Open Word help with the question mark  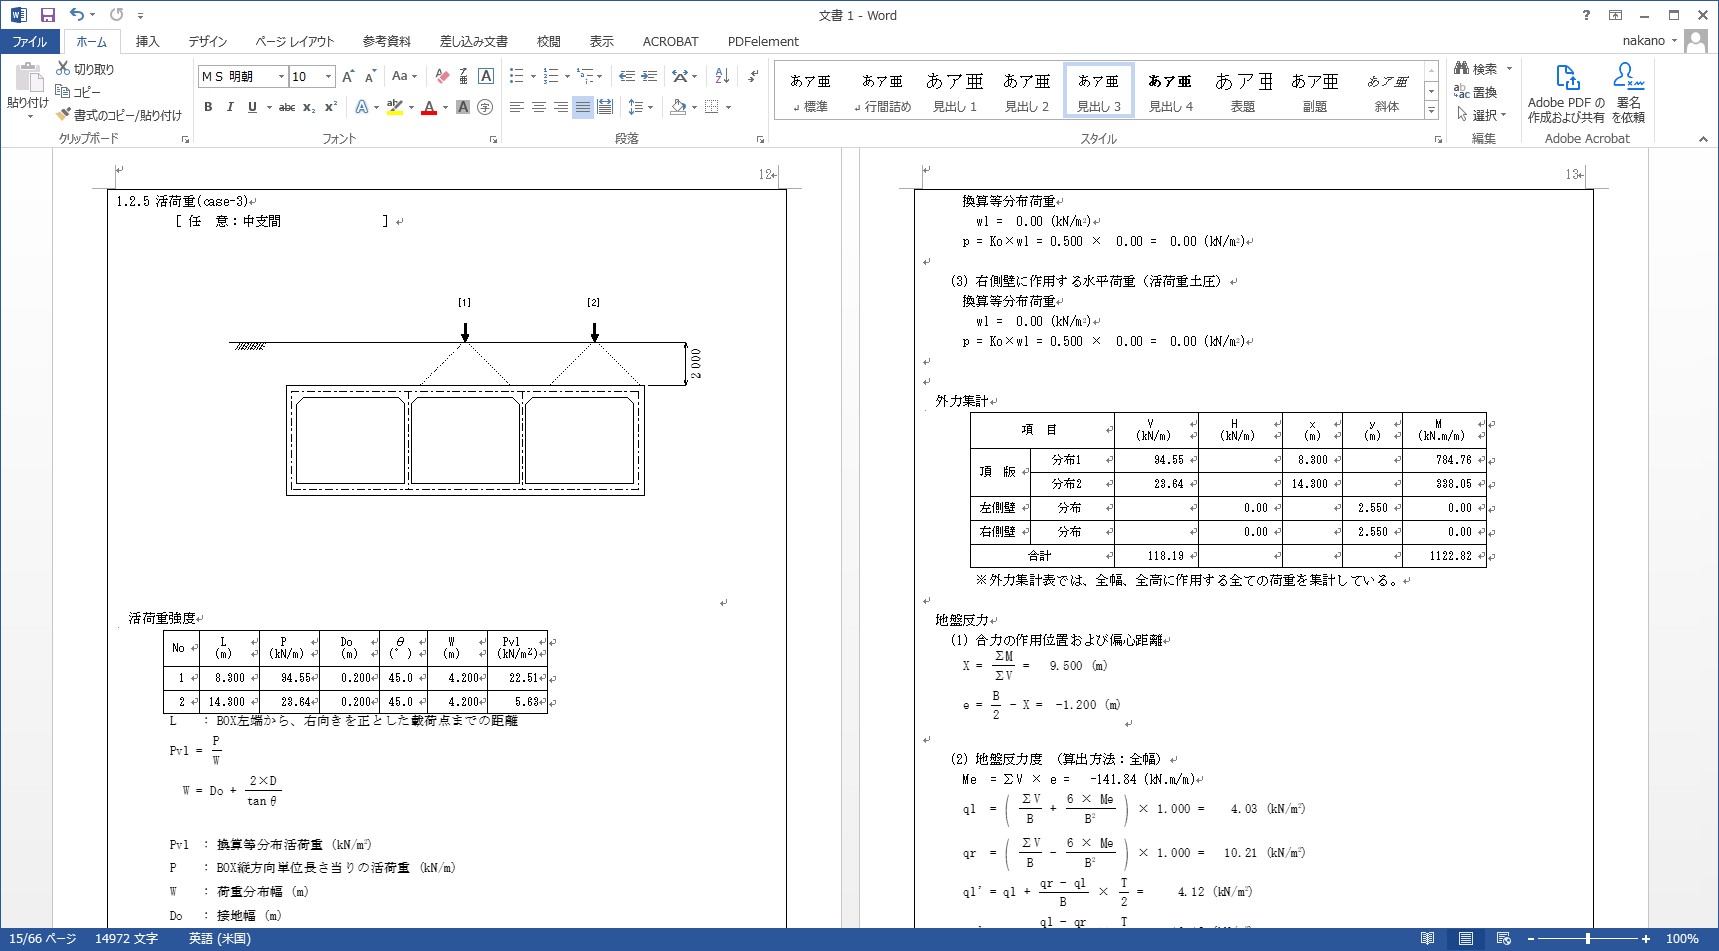(x=1586, y=15)
